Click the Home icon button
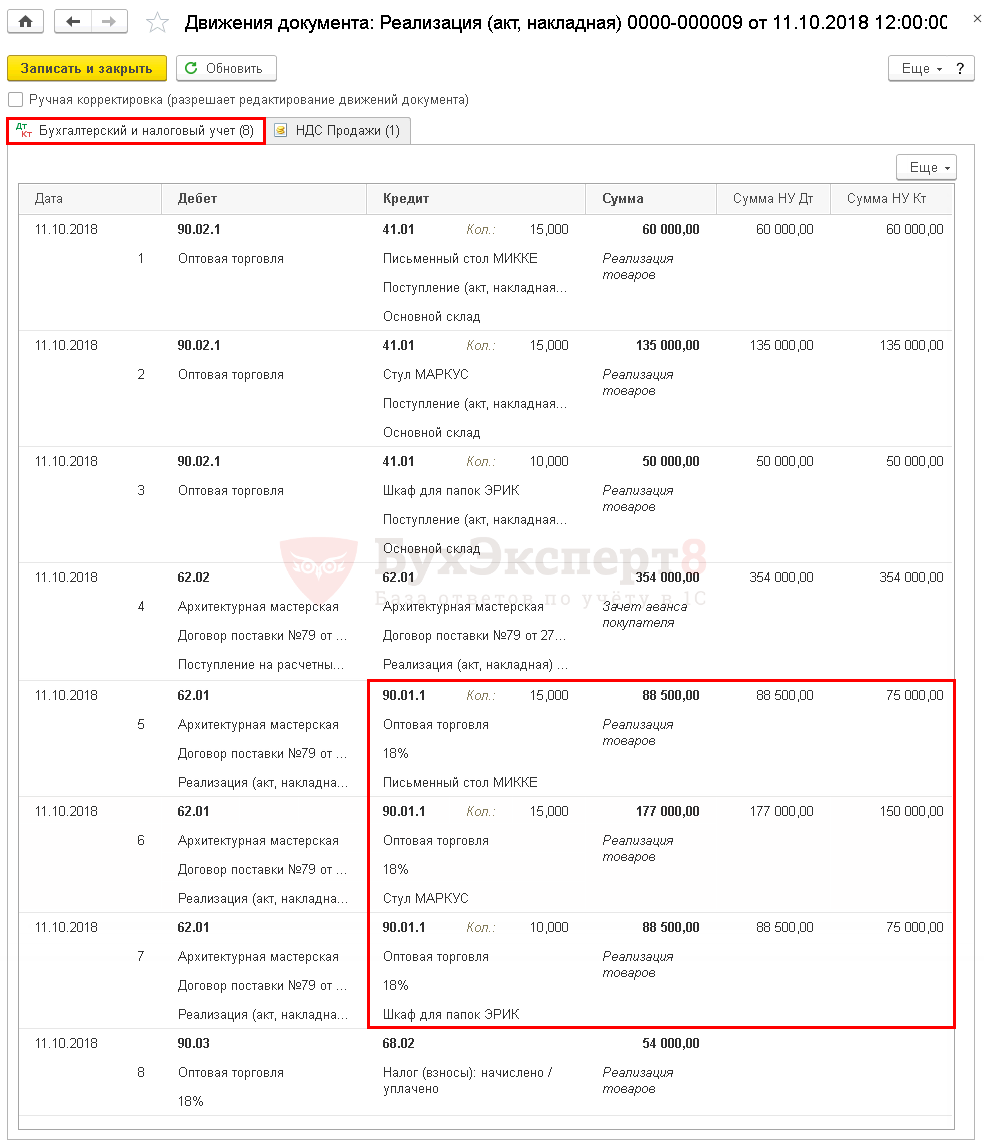 (x=25, y=21)
